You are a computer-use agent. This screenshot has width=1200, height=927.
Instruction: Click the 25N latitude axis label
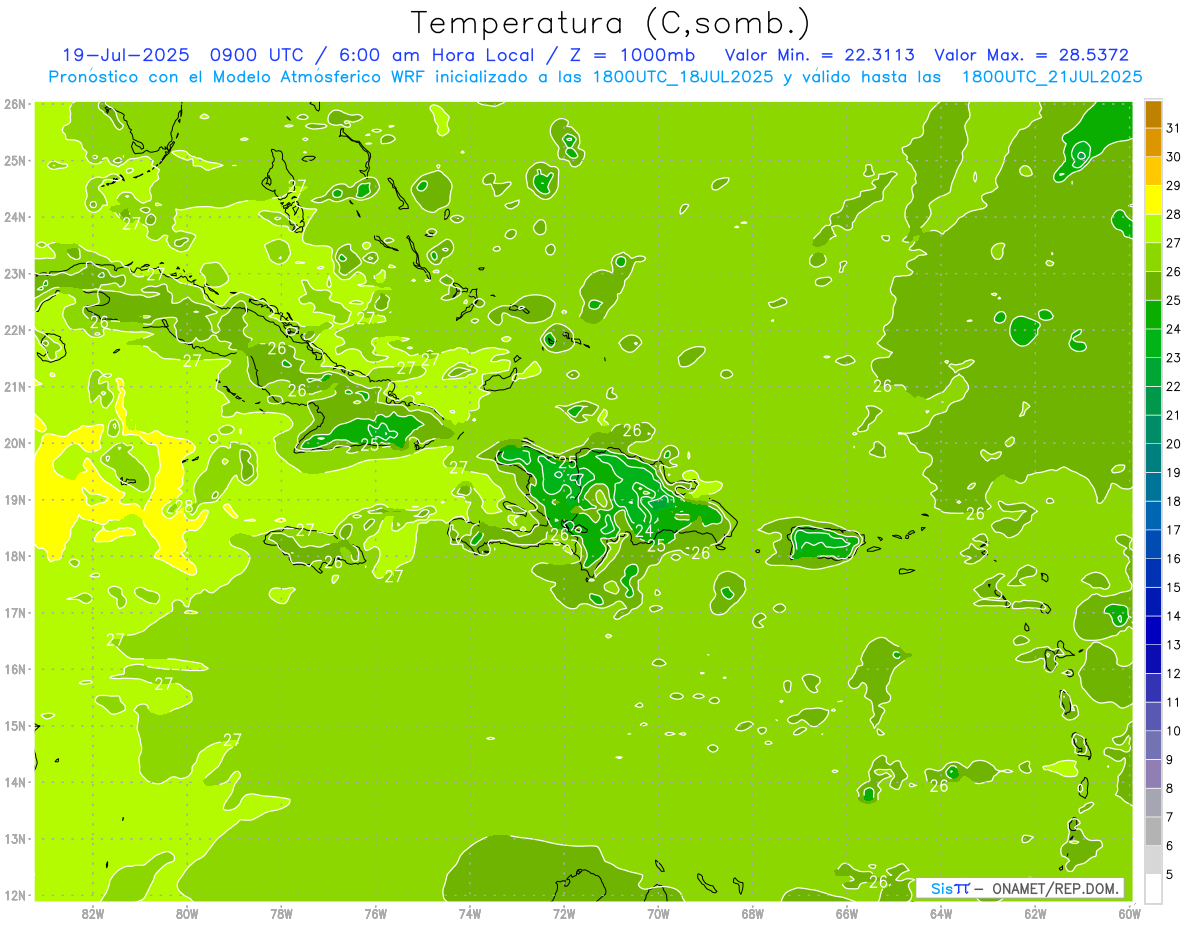(x=14, y=161)
